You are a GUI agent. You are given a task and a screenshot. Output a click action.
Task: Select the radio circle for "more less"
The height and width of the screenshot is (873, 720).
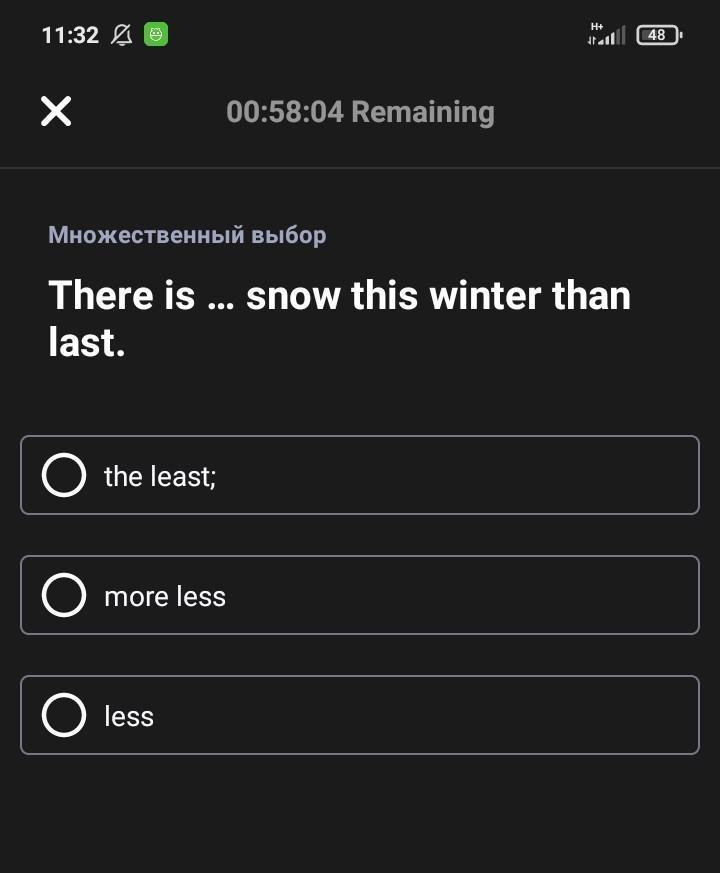tap(64, 595)
